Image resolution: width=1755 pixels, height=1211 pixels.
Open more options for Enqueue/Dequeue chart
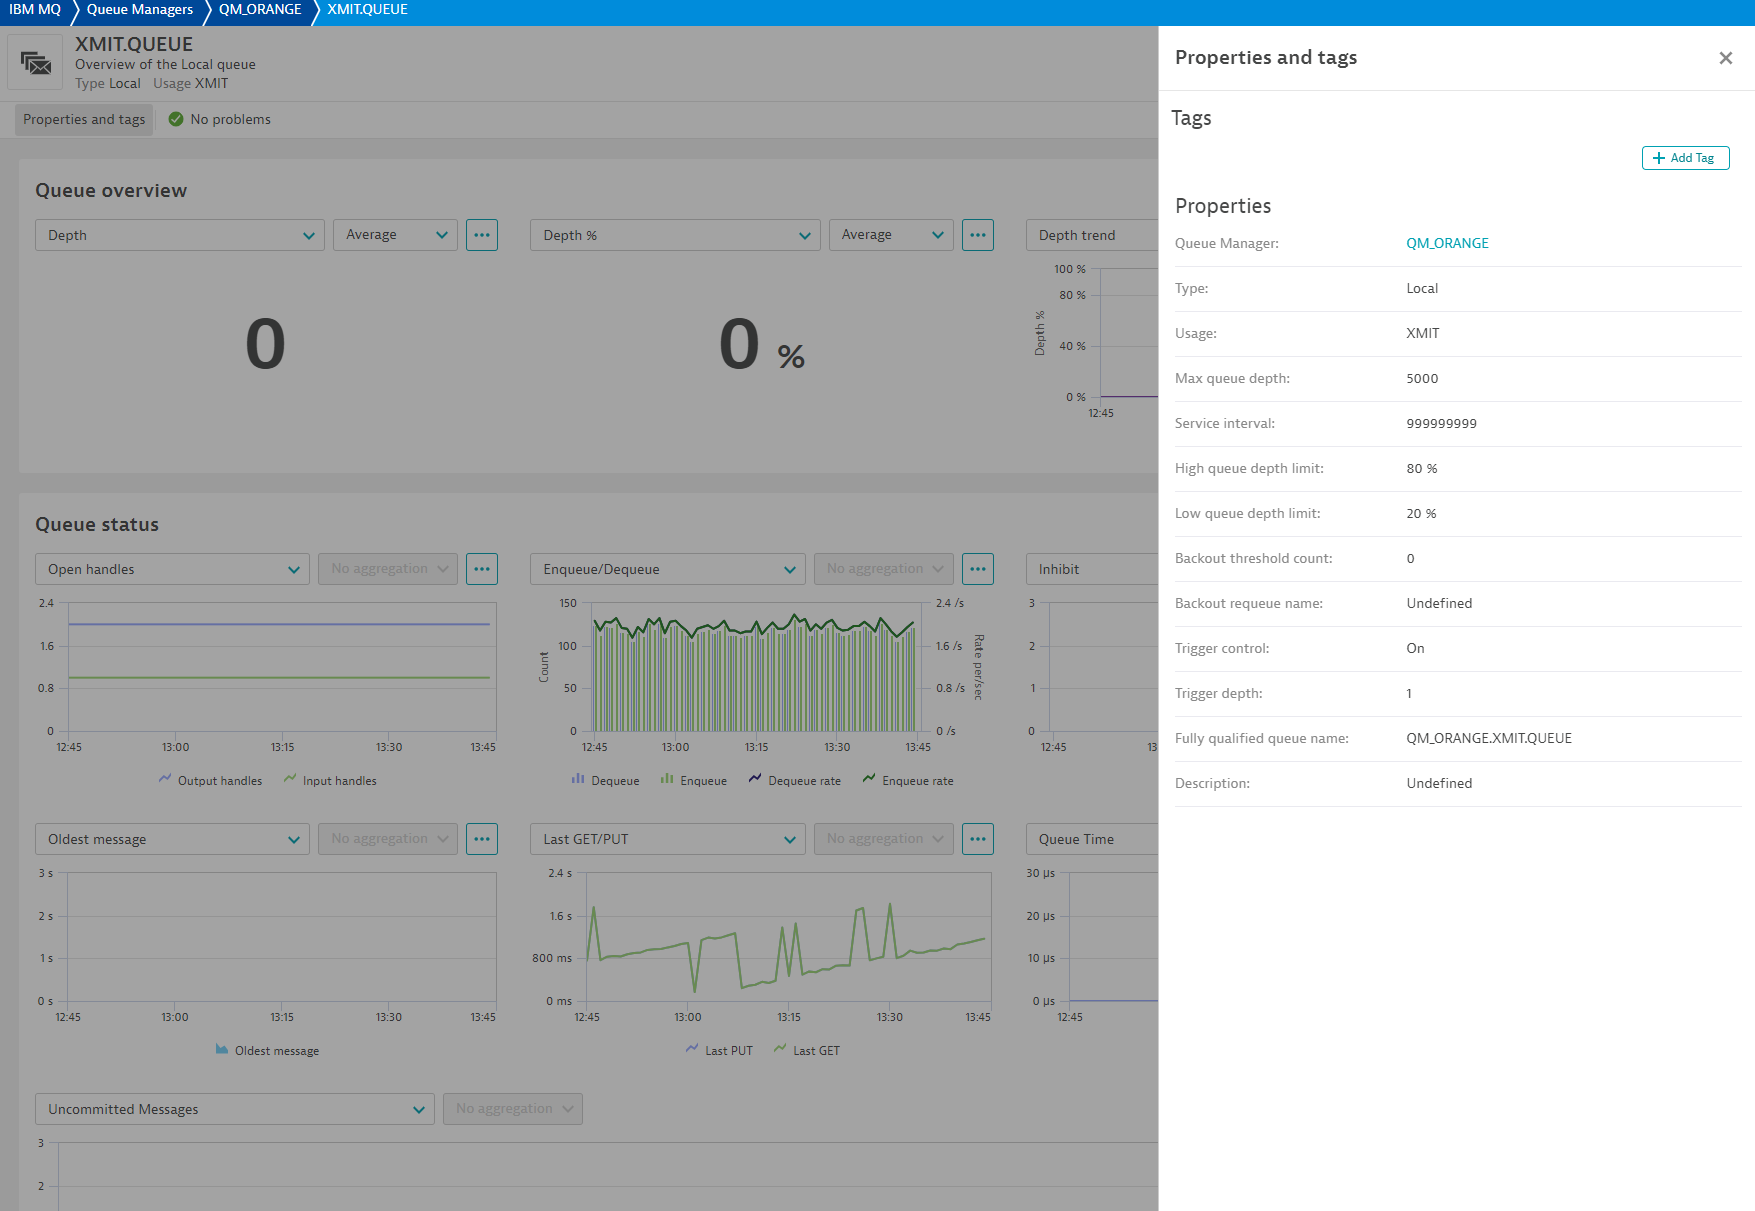pyautogui.click(x=977, y=569)
